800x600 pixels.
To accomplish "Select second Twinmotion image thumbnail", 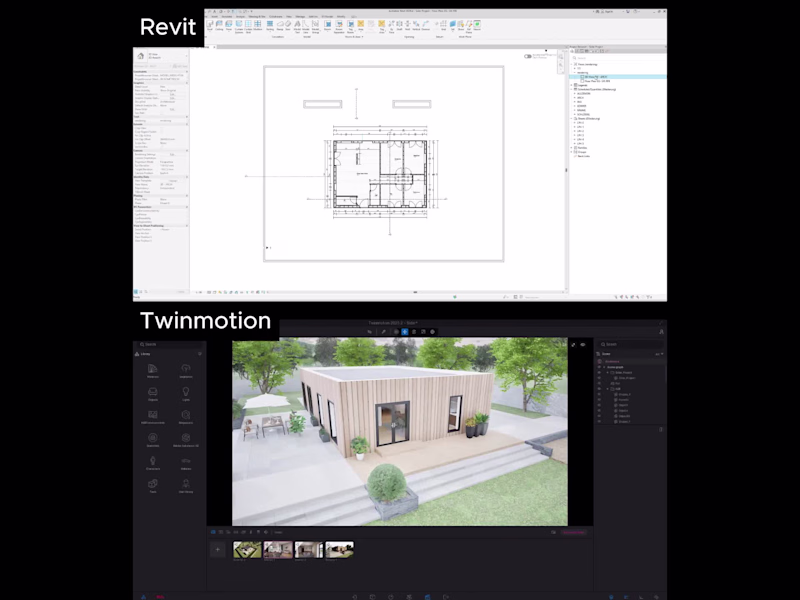I will click(278, 549).
